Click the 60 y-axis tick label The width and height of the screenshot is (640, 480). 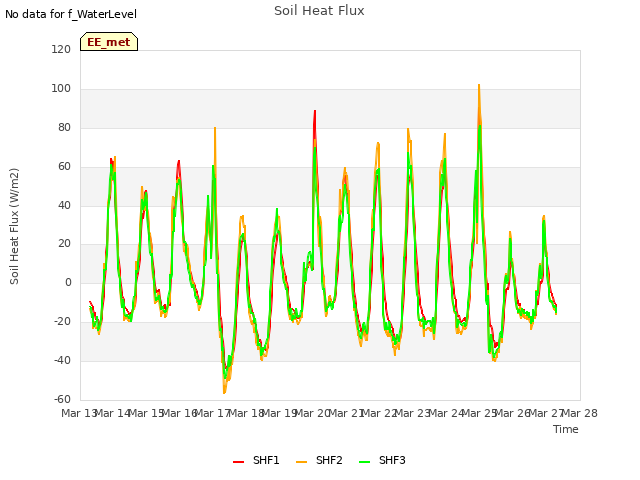point(64,167)
